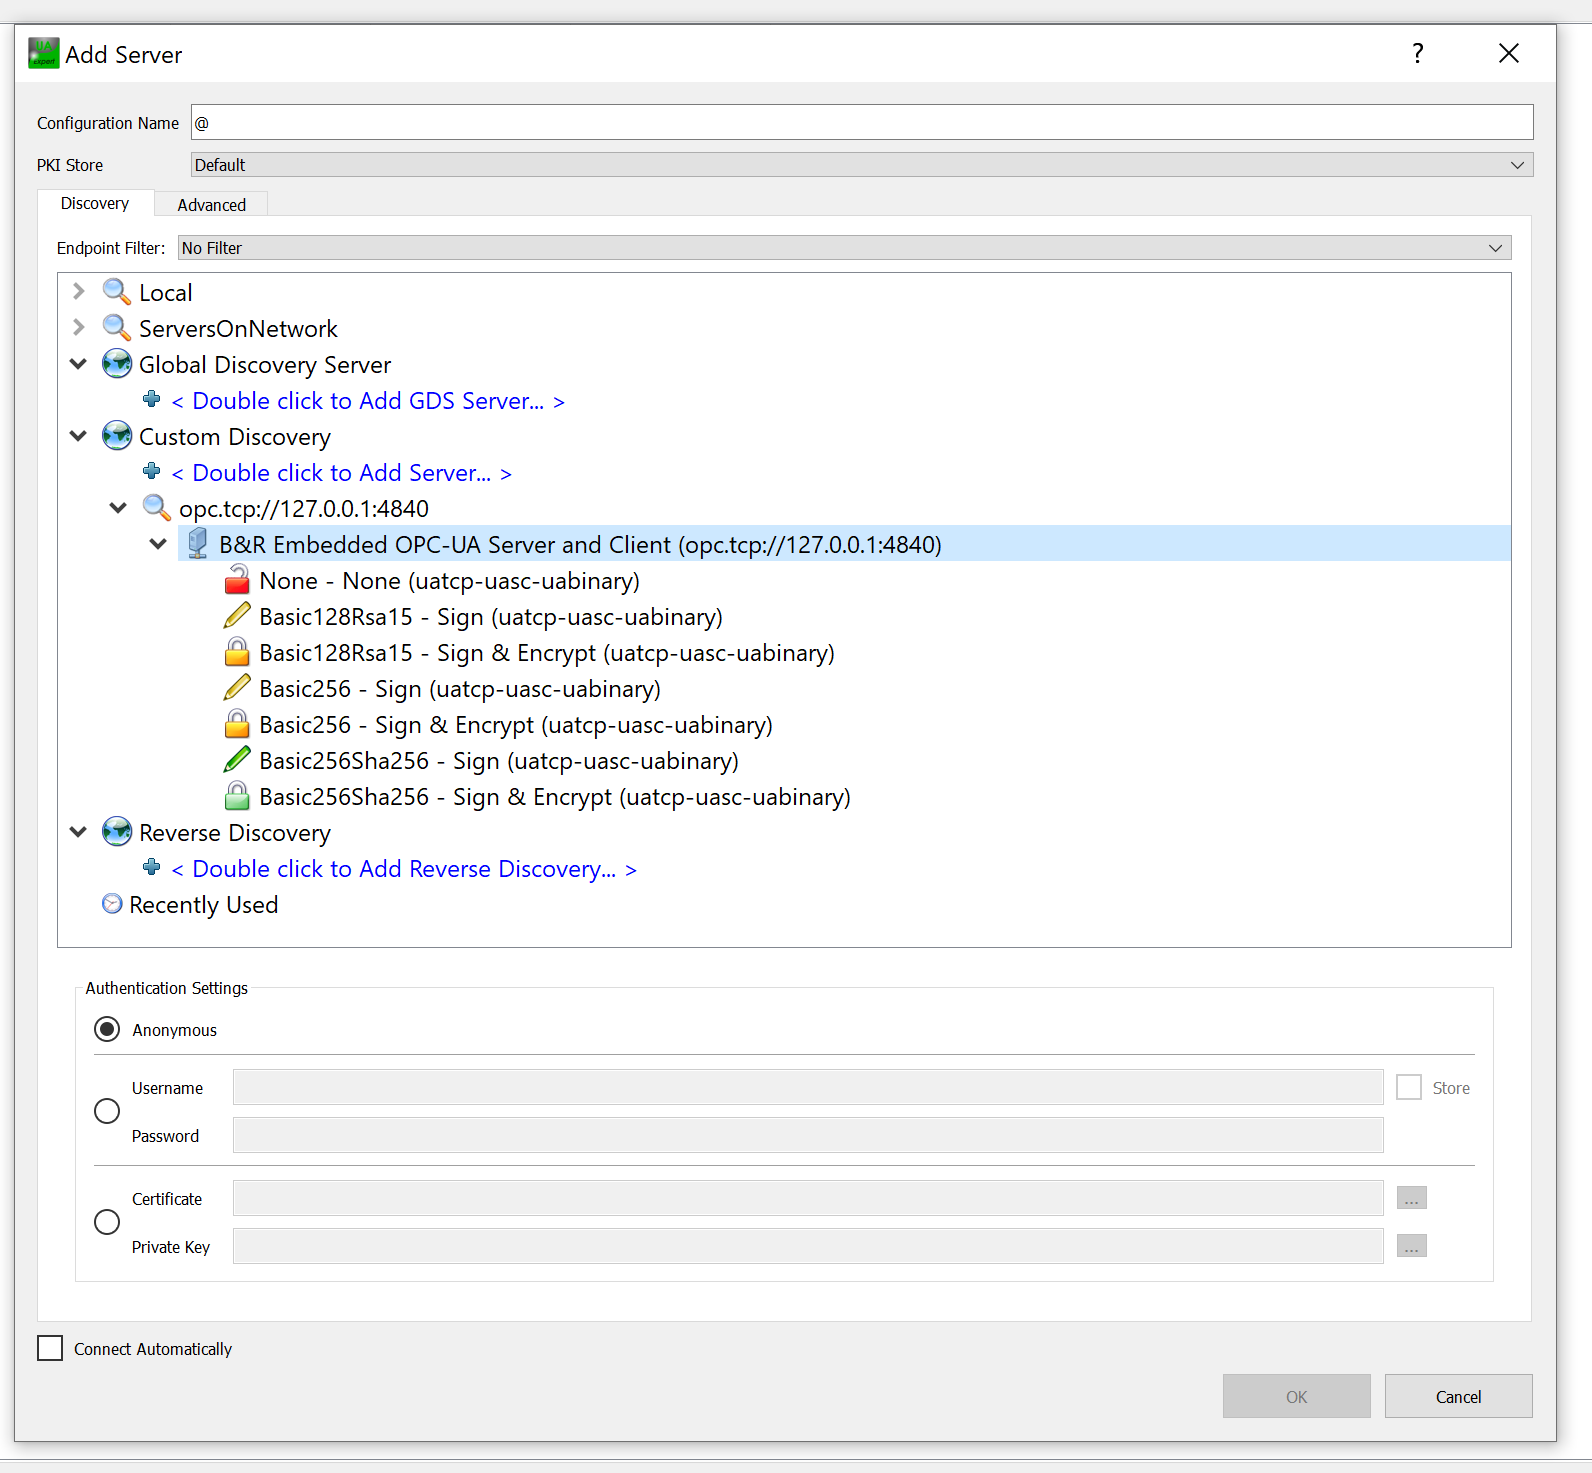
Task: Click the Certificate browse ellipsis button
Action: [x=1411, y=1198]
